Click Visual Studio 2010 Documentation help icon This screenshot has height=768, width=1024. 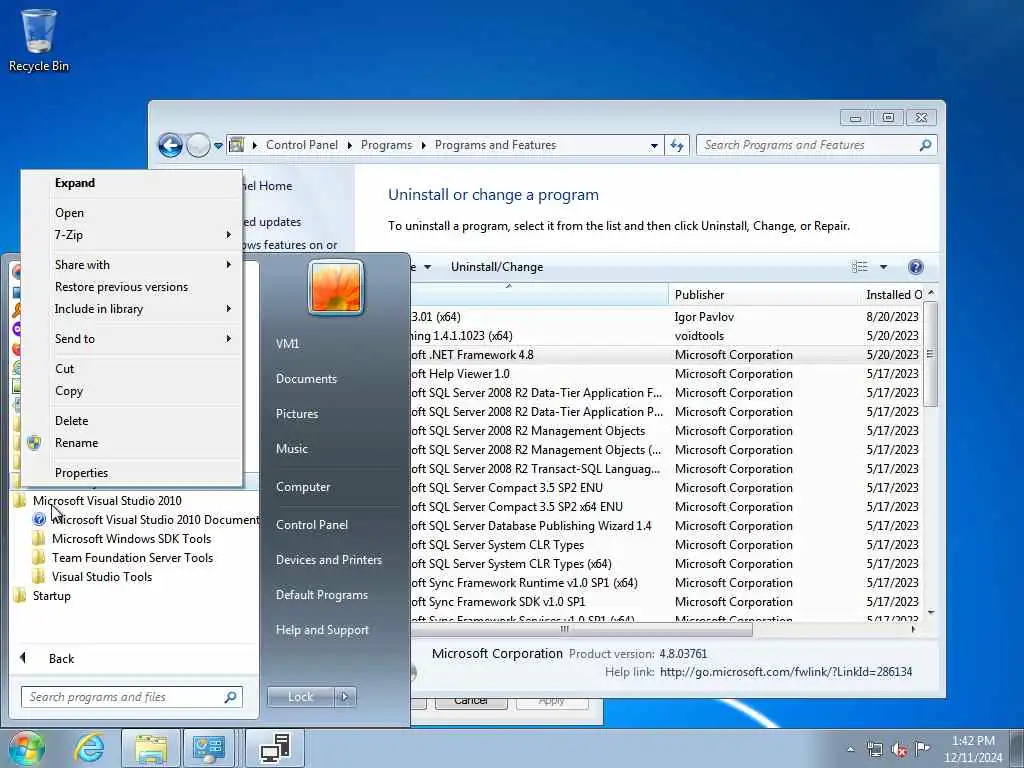click(39, 520)
